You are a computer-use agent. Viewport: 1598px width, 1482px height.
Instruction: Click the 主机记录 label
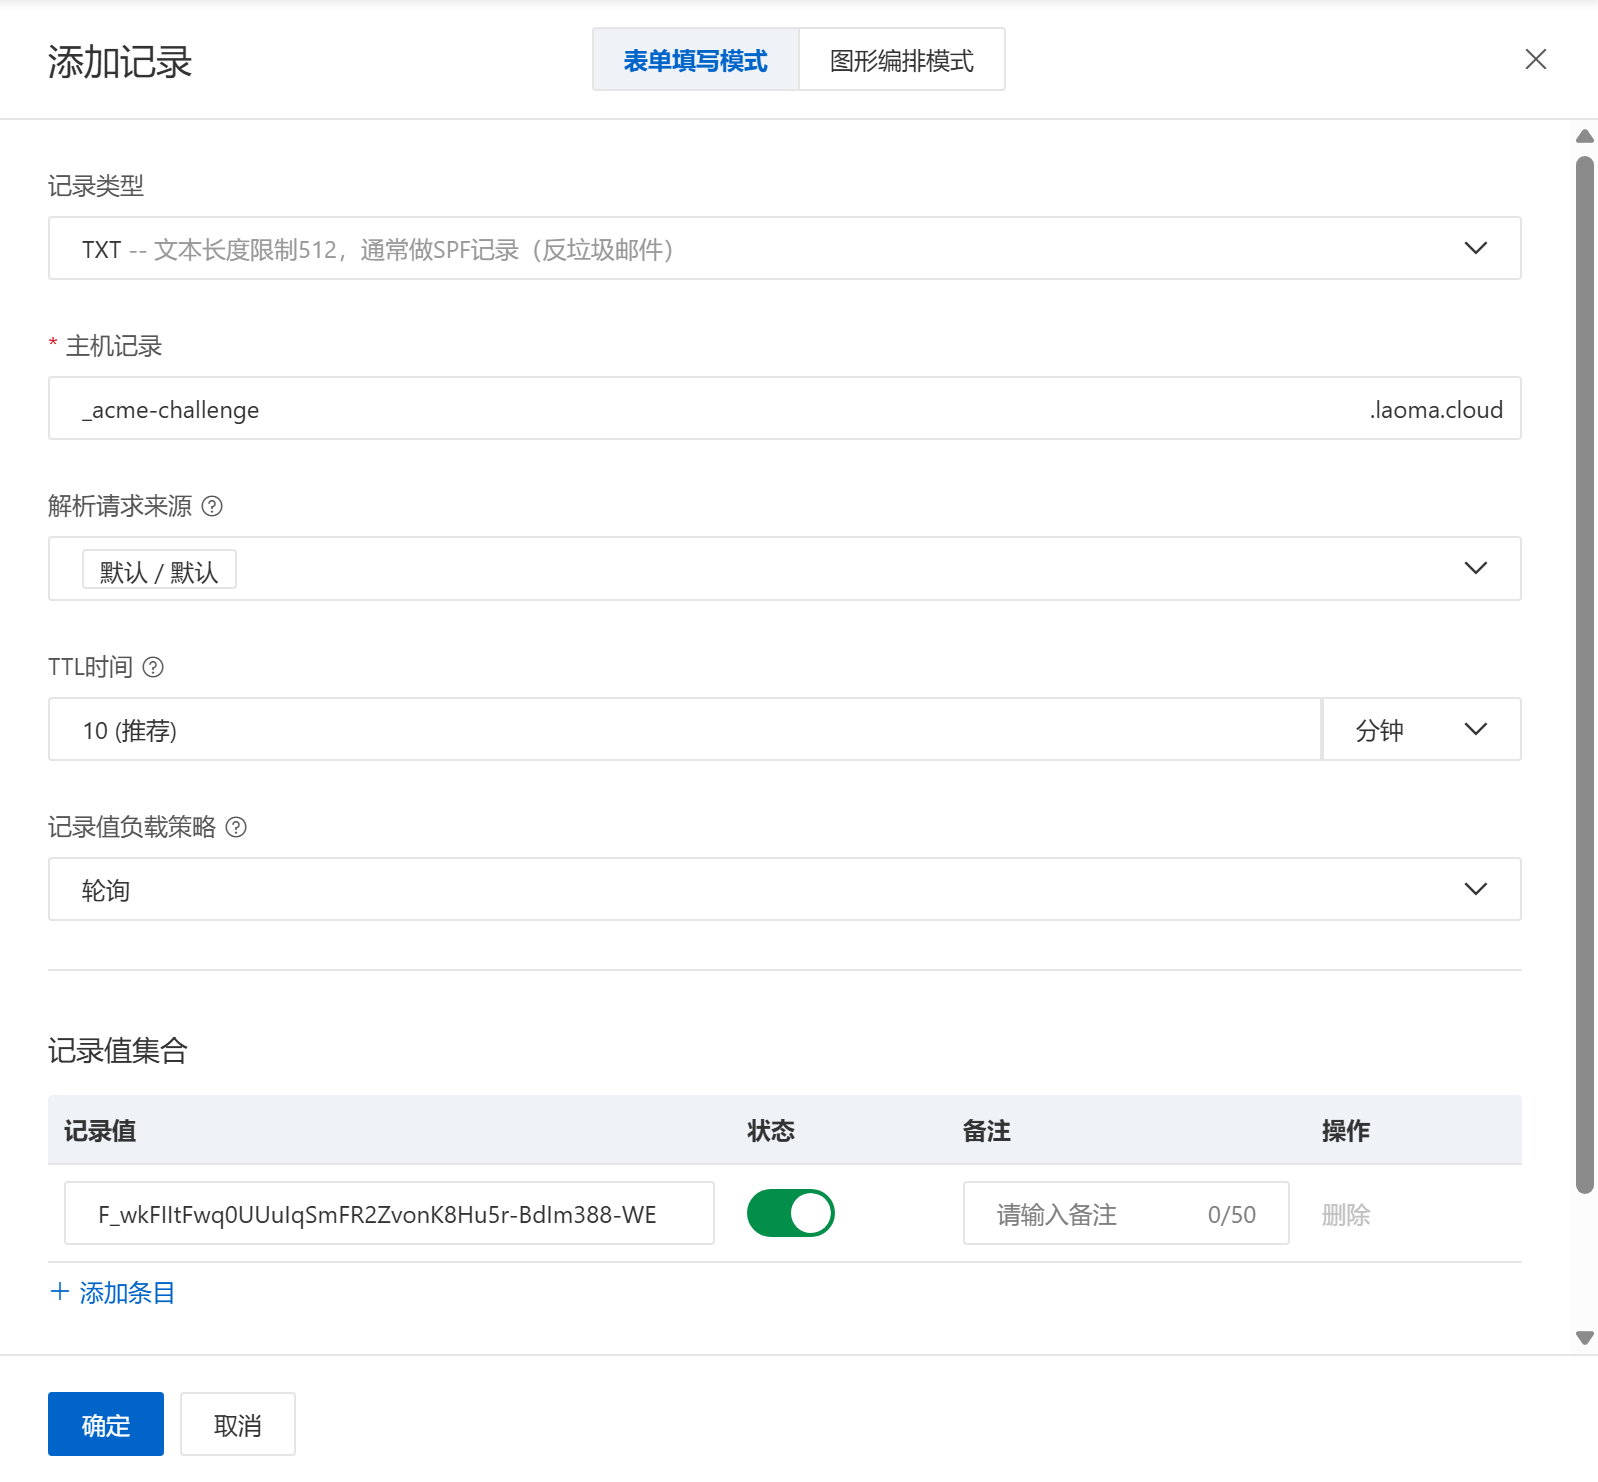(x=114, y=346)
